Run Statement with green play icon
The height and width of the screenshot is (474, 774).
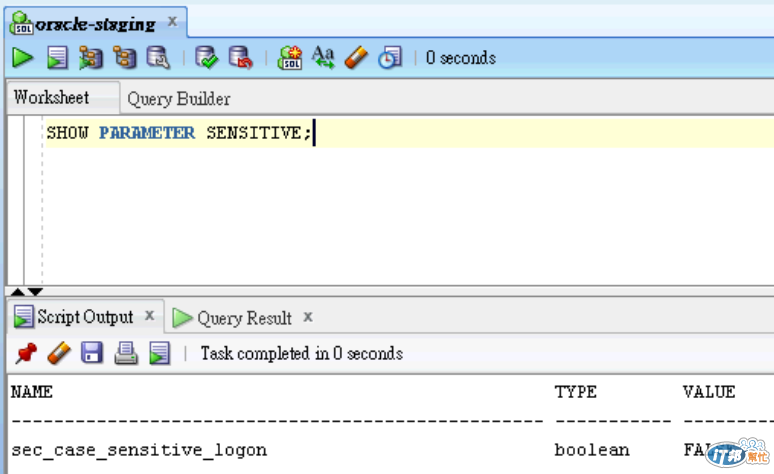coord(22,58)
